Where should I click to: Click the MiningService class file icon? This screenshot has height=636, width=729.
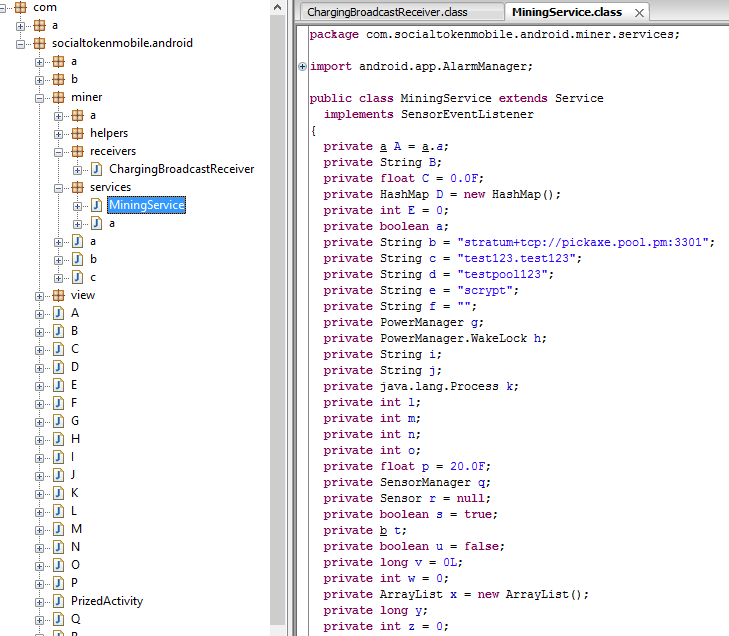coord(97,205)
